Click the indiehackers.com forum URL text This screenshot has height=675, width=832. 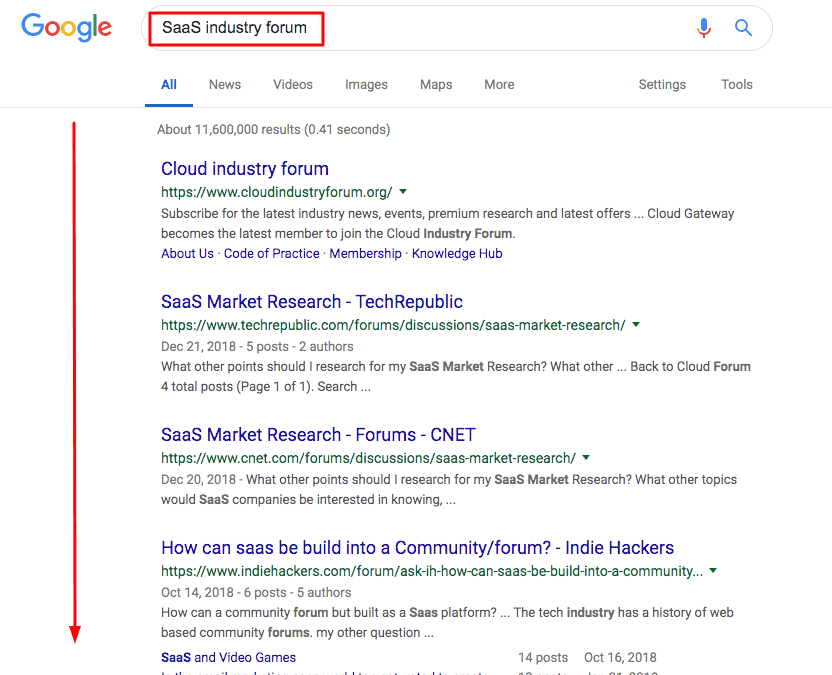432,571
